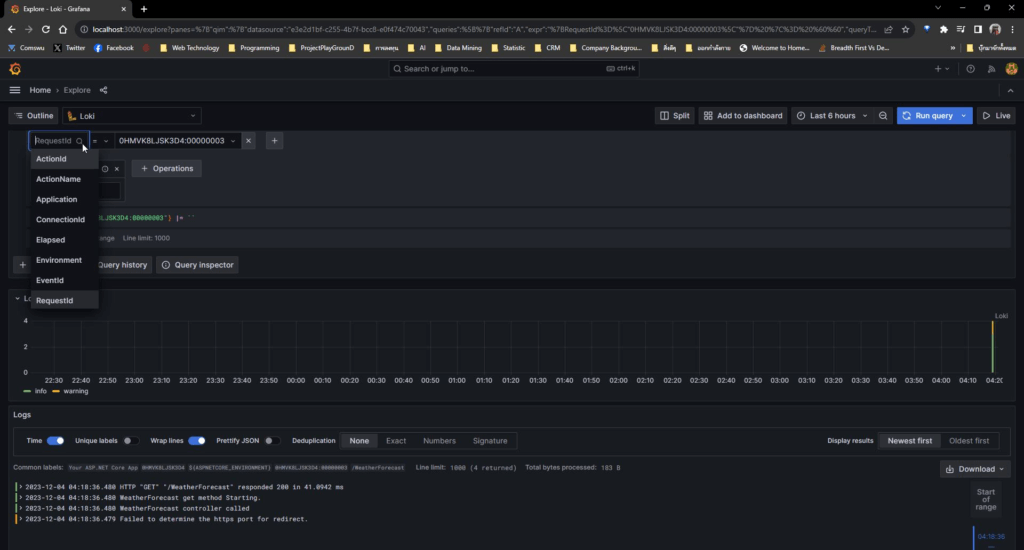Open the label value dropdown 0HMVK8LJSK3D4:00000003
Screen dimensions: 1024x550
[x=177, y=140]
